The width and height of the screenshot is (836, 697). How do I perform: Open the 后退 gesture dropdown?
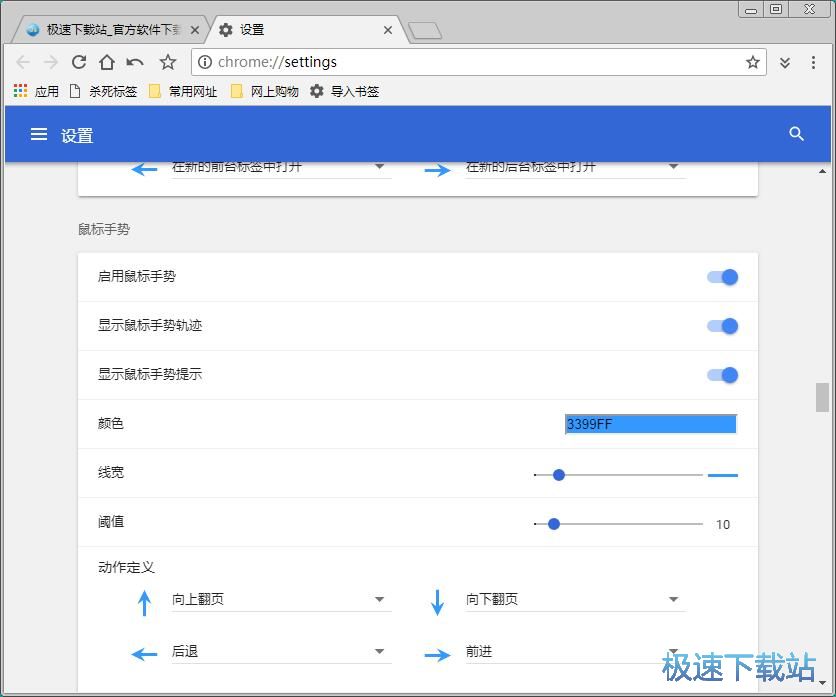(x=282, y=652)
